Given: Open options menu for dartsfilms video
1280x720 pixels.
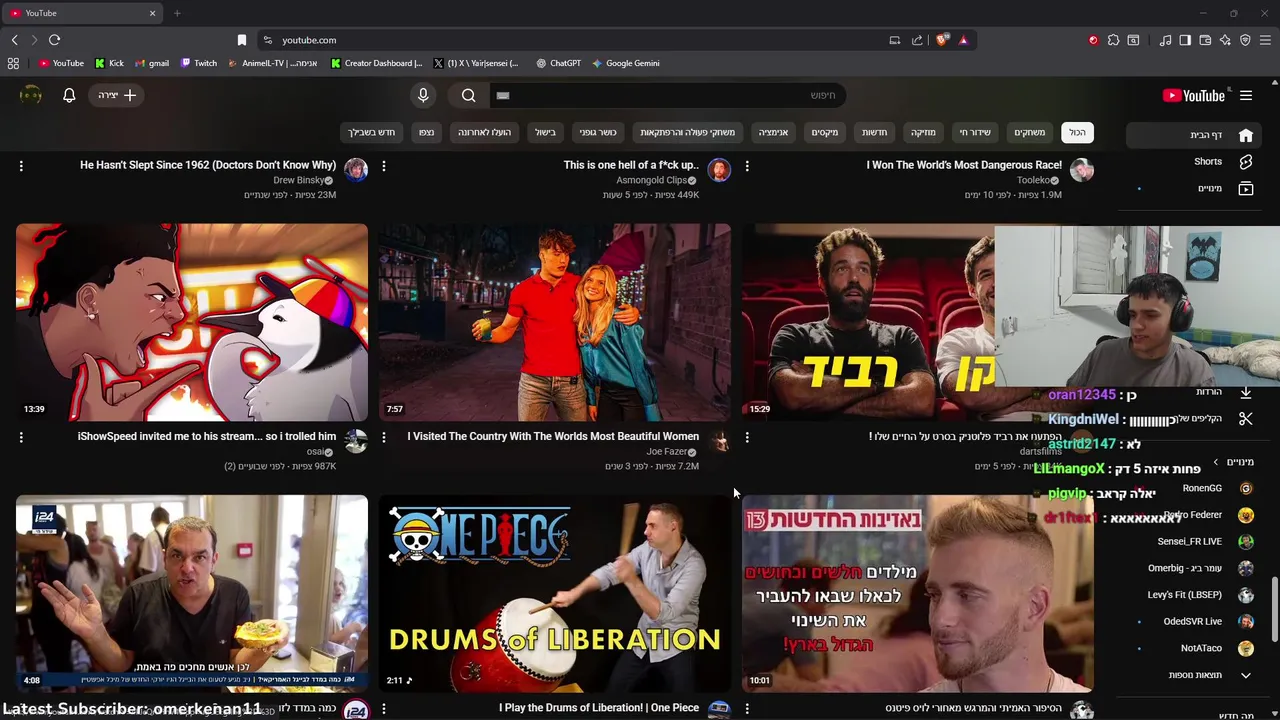Looking at the screenshot, I should point(747,437).
